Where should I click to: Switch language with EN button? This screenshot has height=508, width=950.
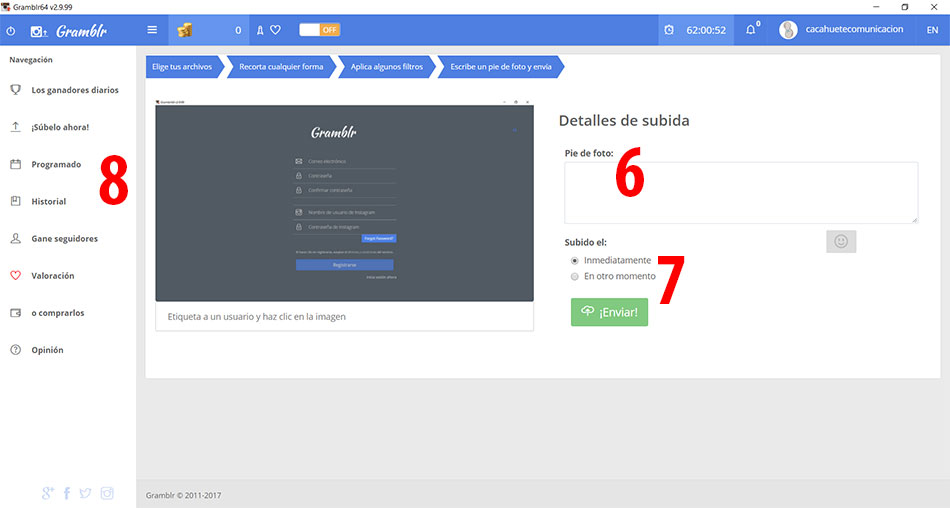coord(932,30)
